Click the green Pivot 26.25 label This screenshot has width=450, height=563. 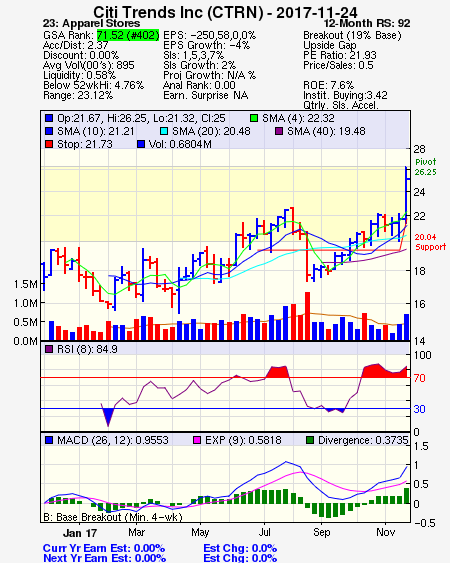click(426, 167)
